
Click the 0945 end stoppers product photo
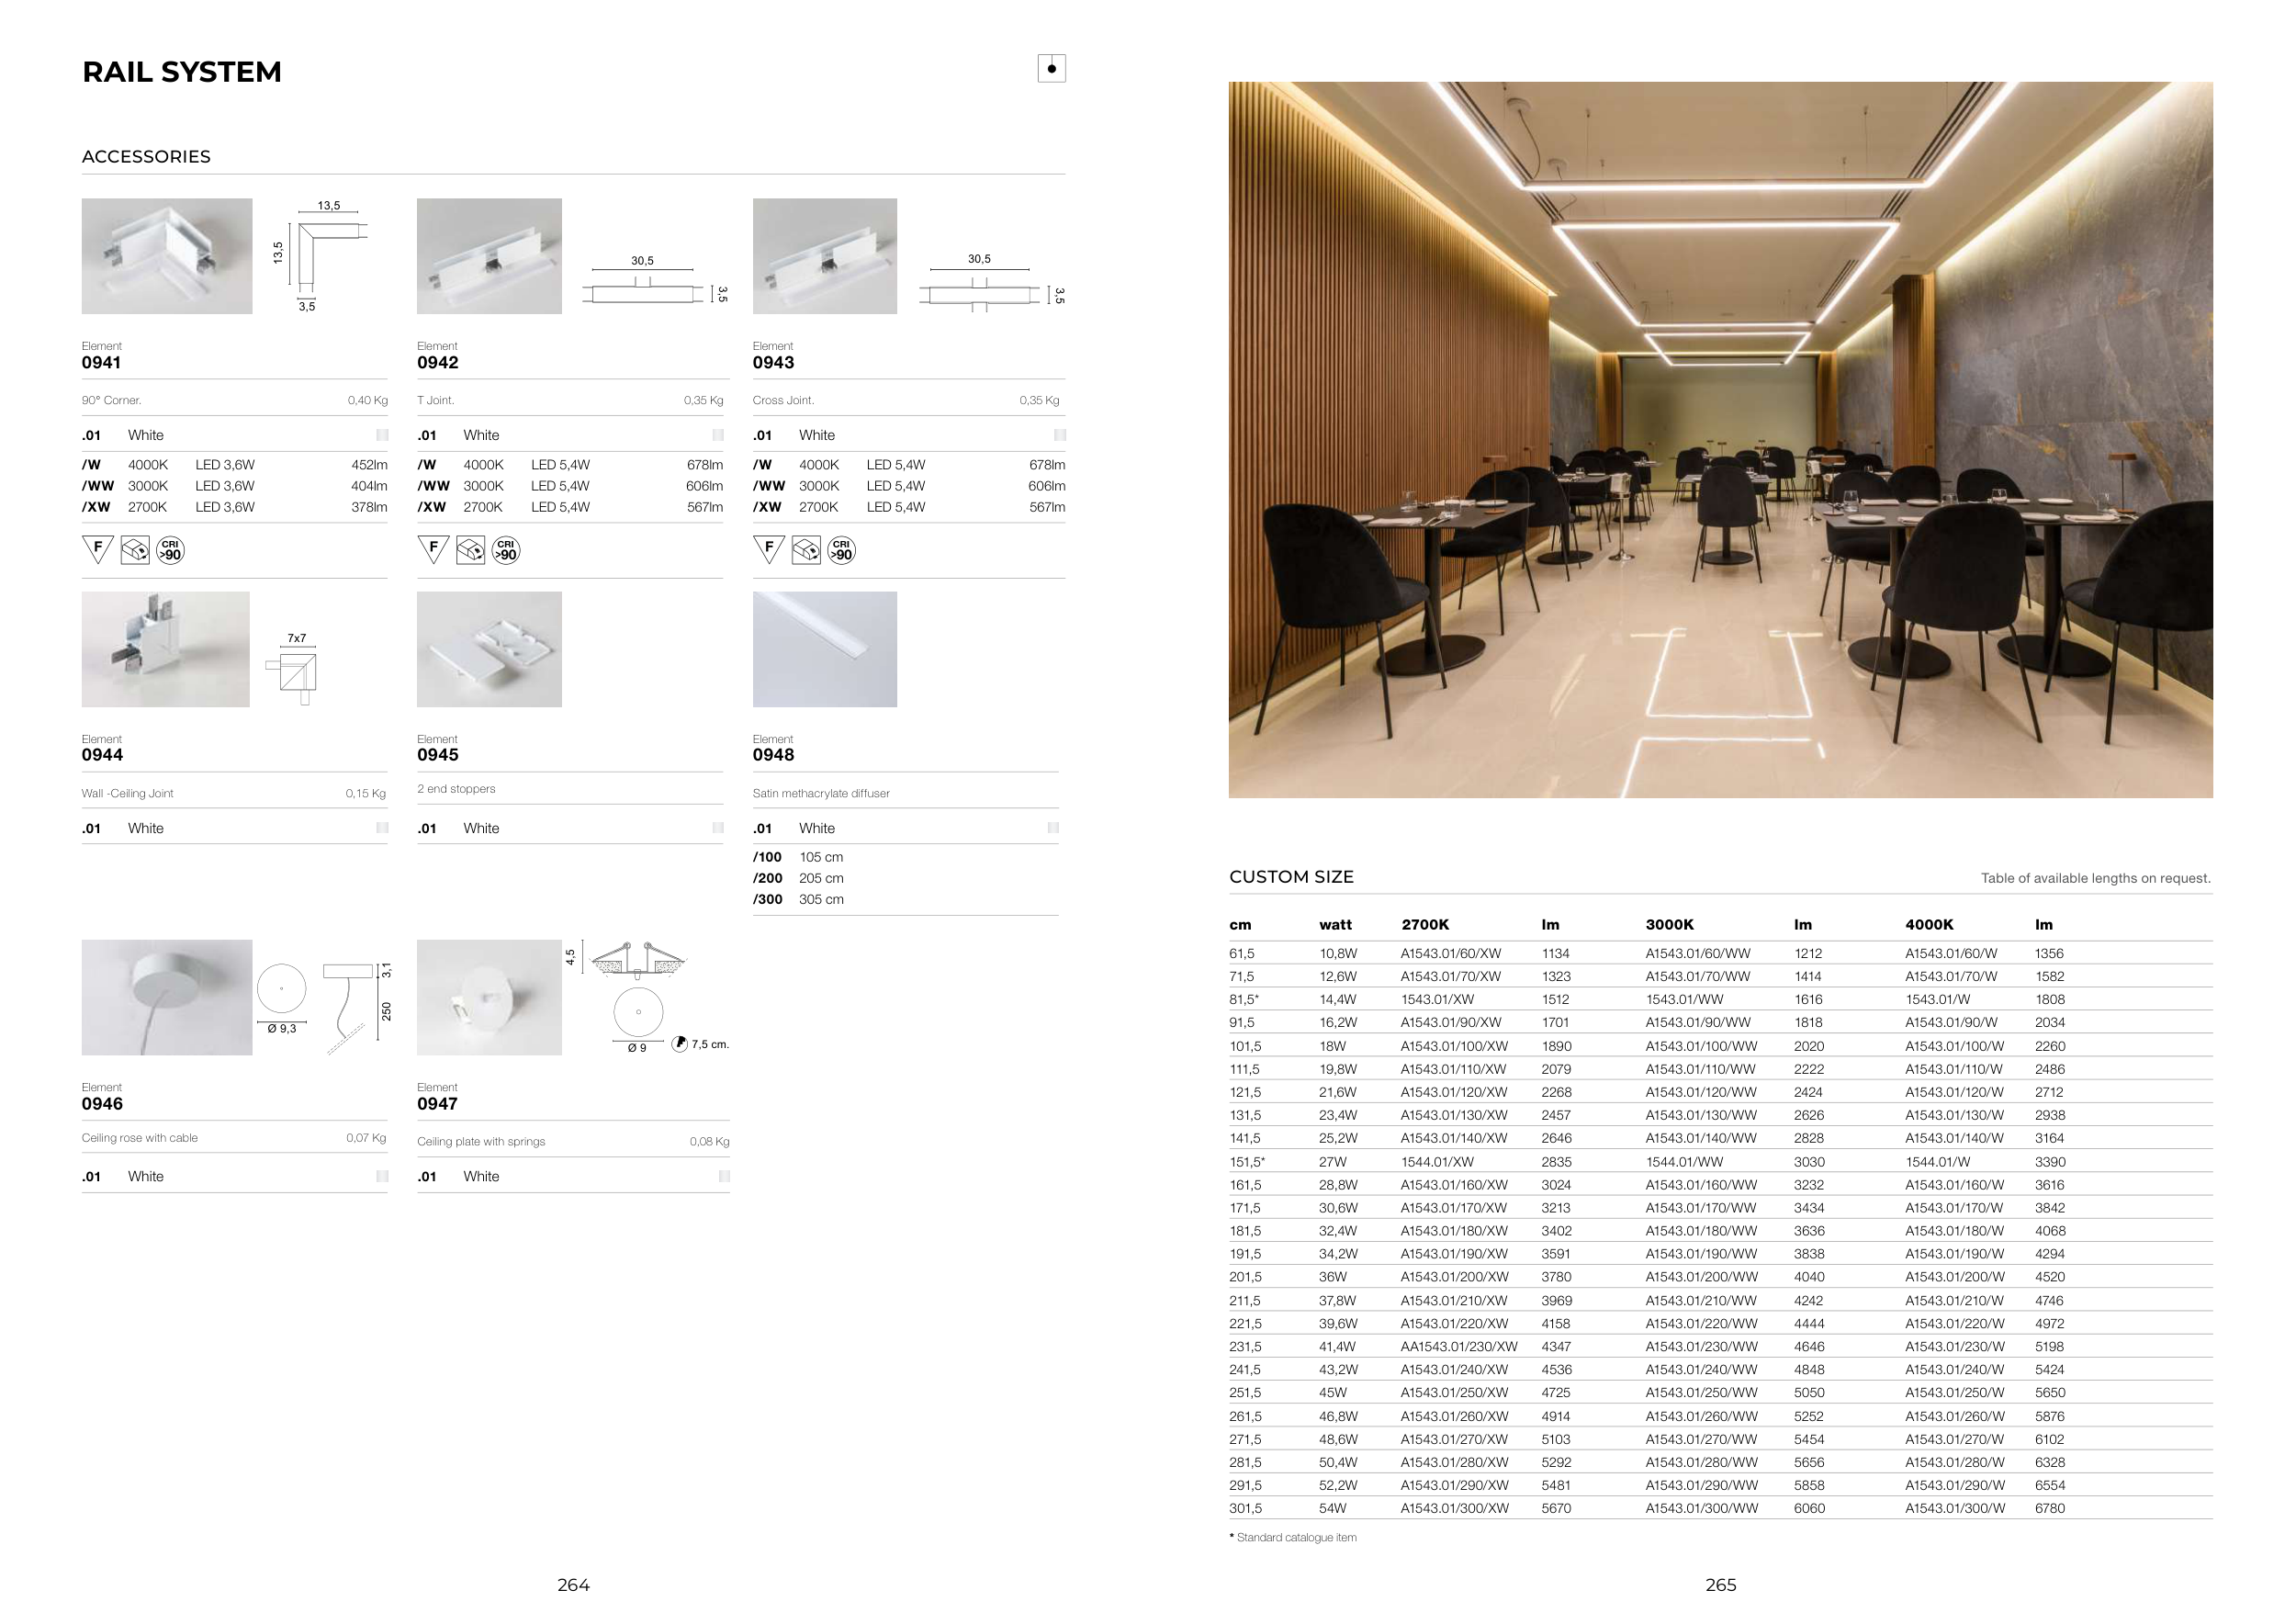489,649
